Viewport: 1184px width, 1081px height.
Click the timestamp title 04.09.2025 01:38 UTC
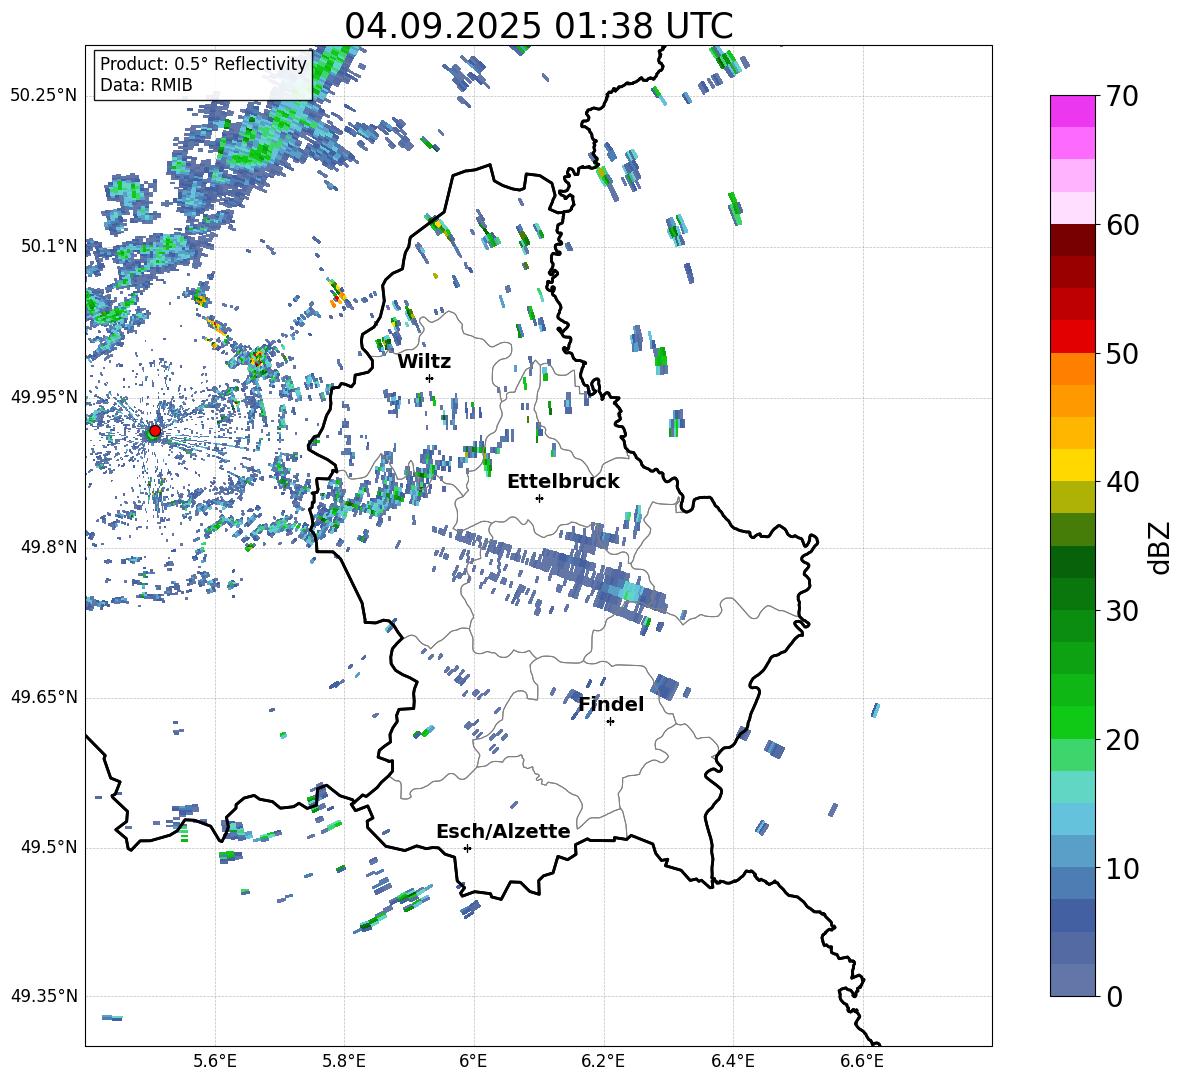click(539, 26)
